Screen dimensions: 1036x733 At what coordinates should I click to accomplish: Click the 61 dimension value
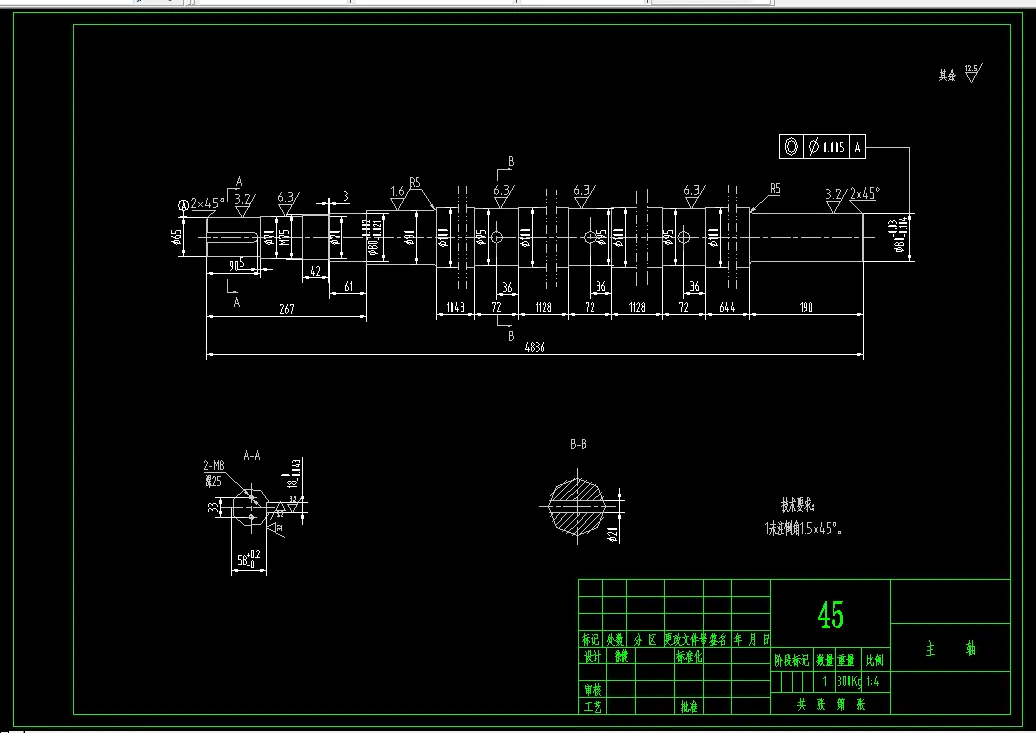348,287
